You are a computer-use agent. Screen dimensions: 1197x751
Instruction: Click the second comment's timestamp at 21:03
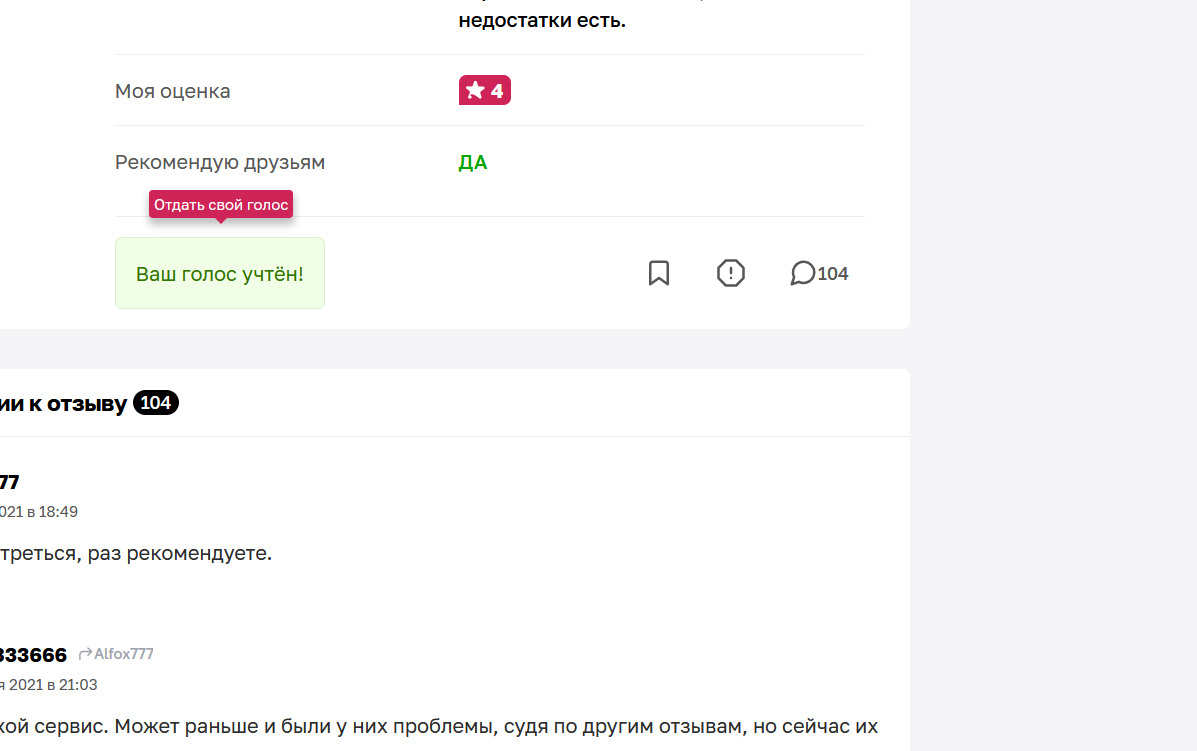click(x=49, y=685)
